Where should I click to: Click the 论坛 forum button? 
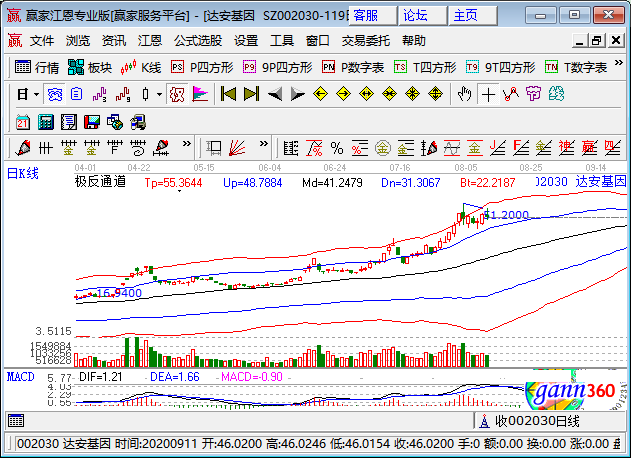[x=423, y=16]
